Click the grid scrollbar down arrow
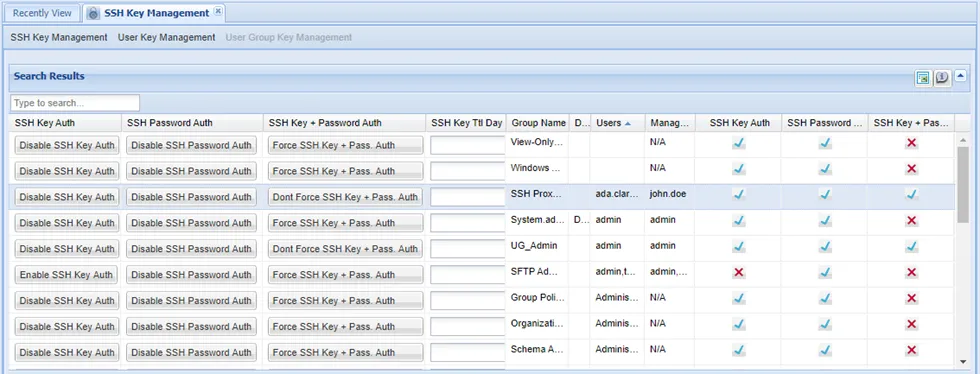 (963, 361)
